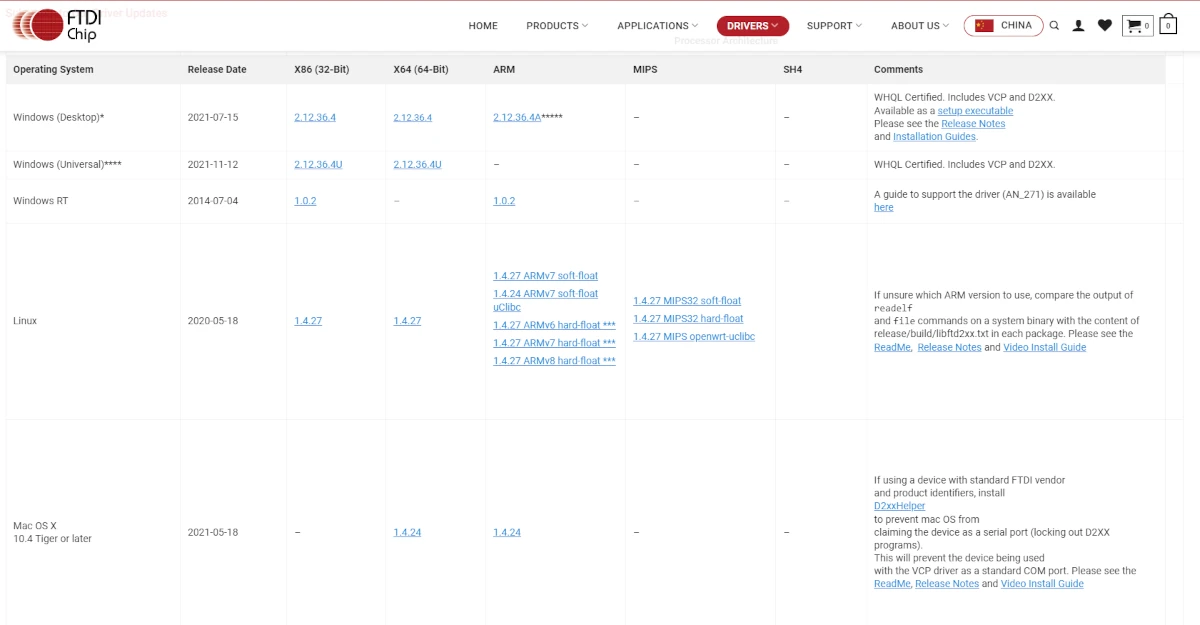Select the 2014-07-04 Windows RT date
Viewport: 1200px width, 625px height.
[213, 201]
